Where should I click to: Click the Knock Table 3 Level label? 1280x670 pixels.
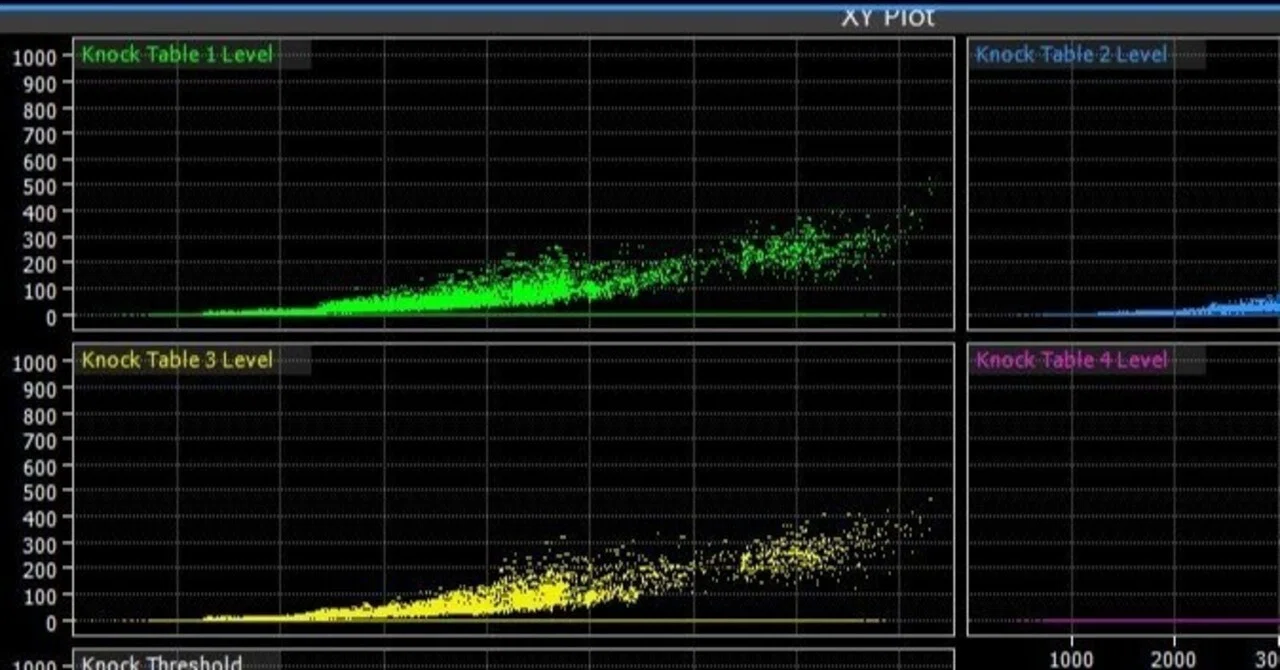coord(177,360)
